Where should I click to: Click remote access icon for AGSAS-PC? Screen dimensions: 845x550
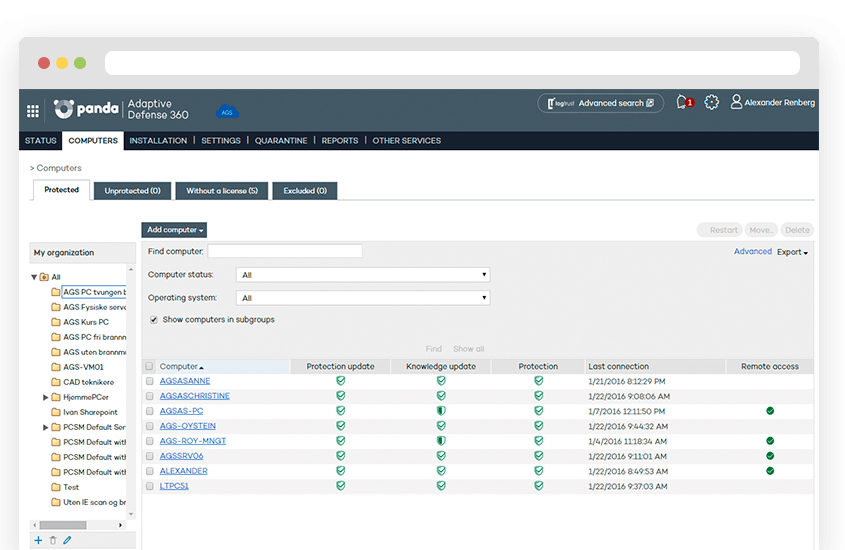(770, 411)
